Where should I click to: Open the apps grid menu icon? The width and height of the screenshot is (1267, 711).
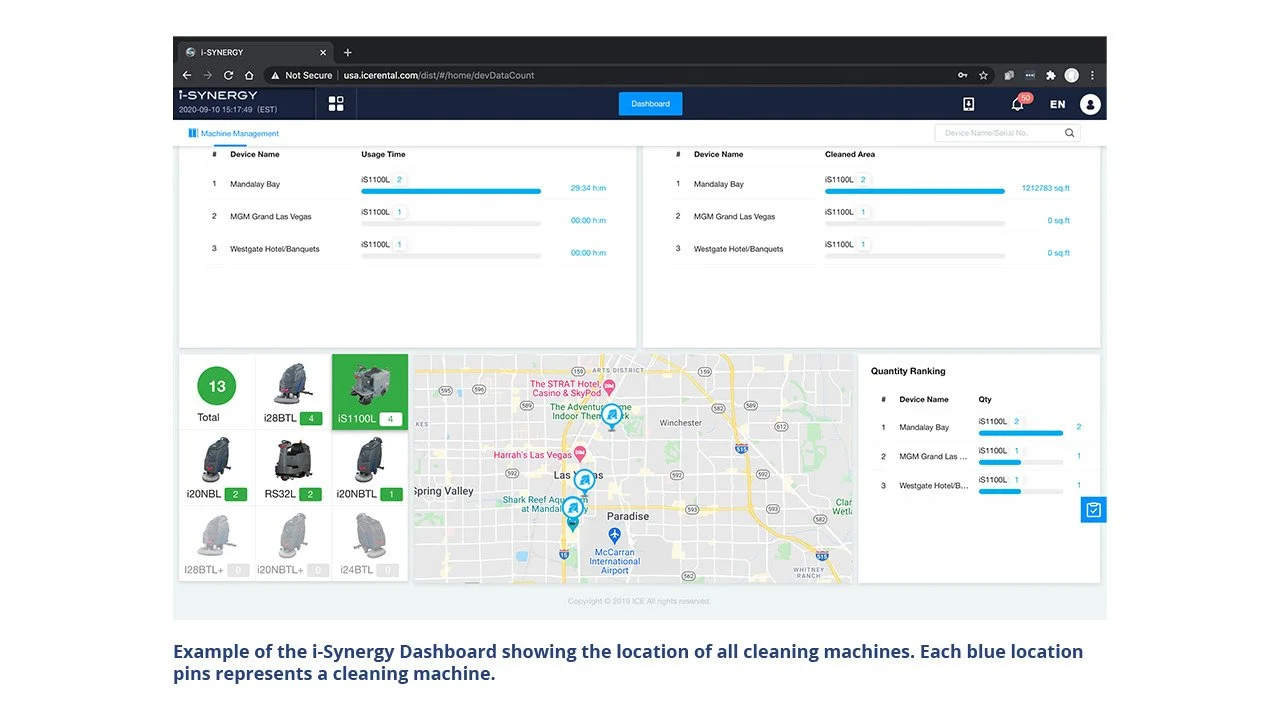tap(336, 104)
